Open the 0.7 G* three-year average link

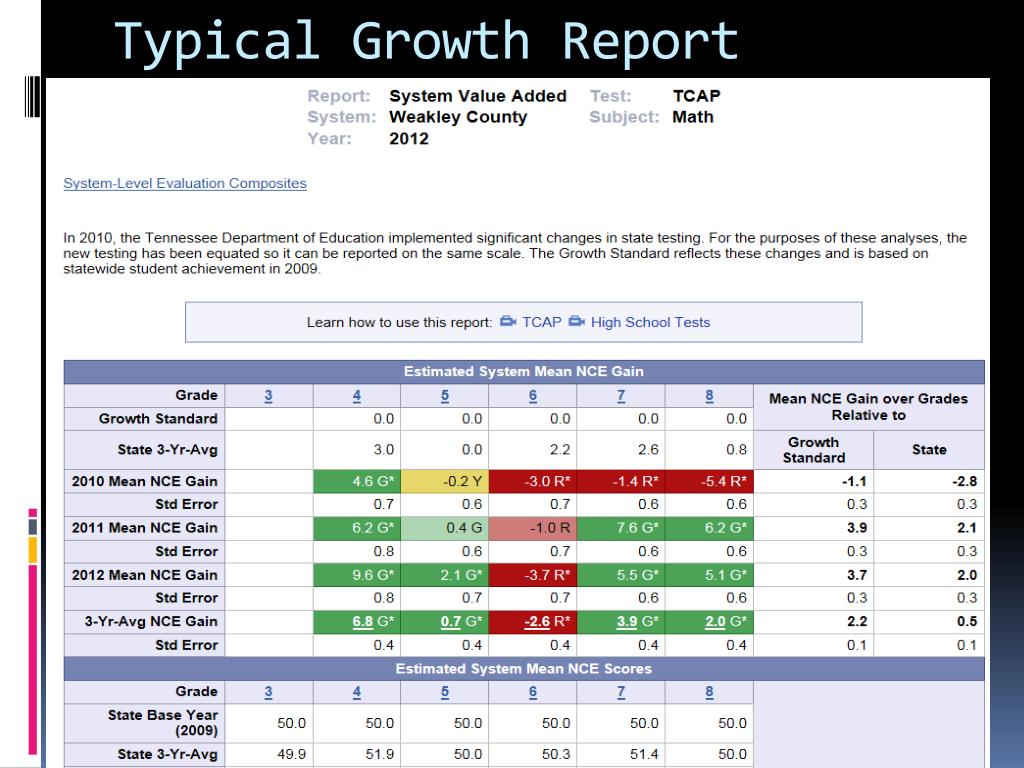click(x=451, y=622)
